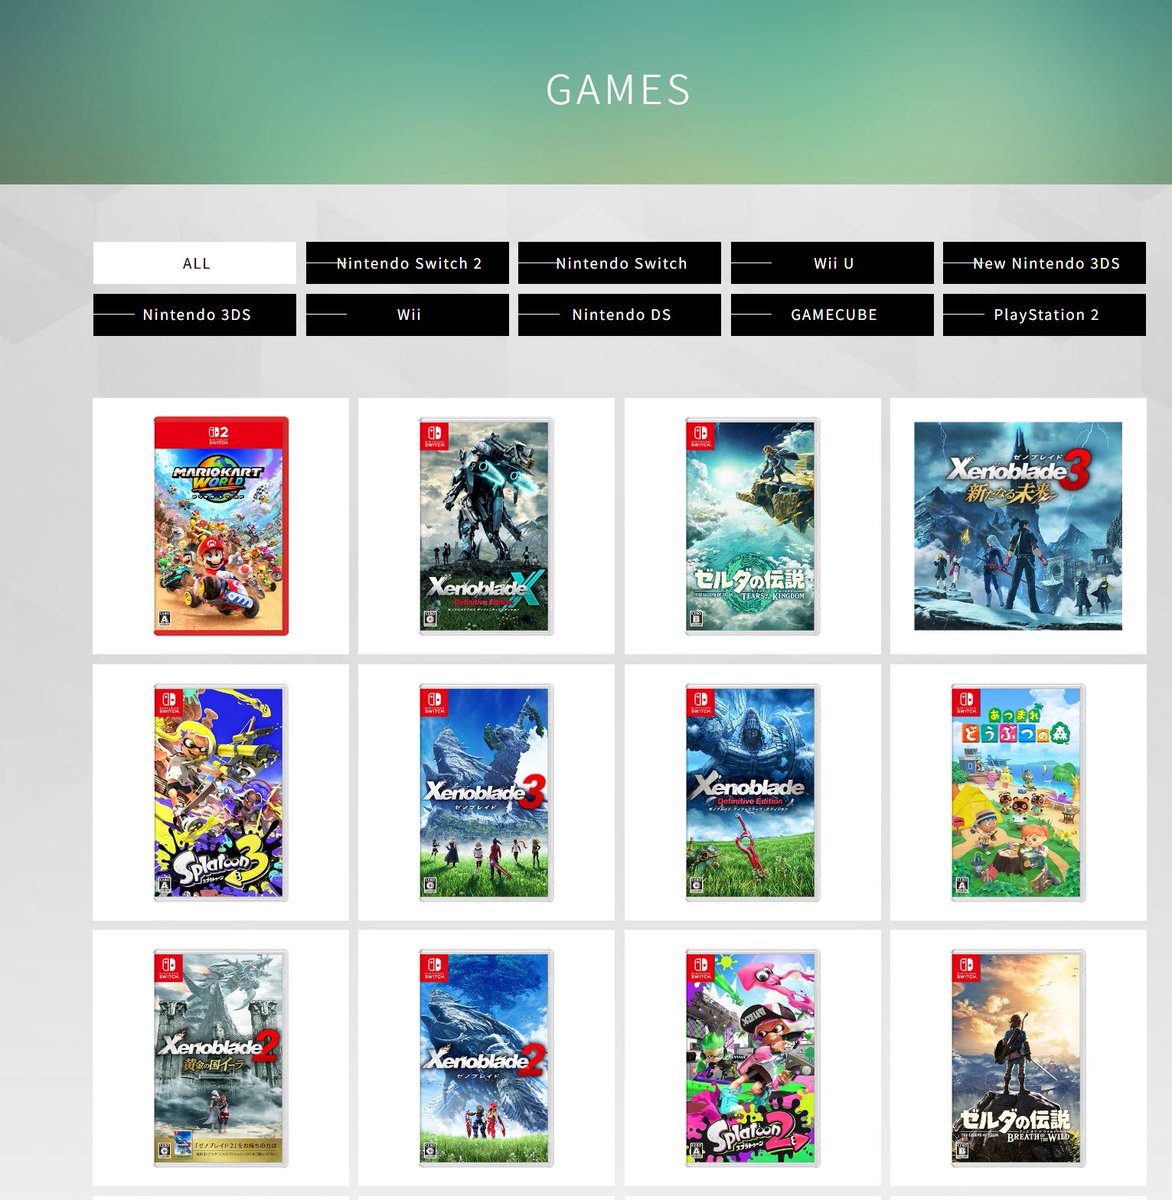Screen dimensions: 1172x1200
Task: Open Xenoblade 3 expansion artwork
Action: (x=1018, y=526)
